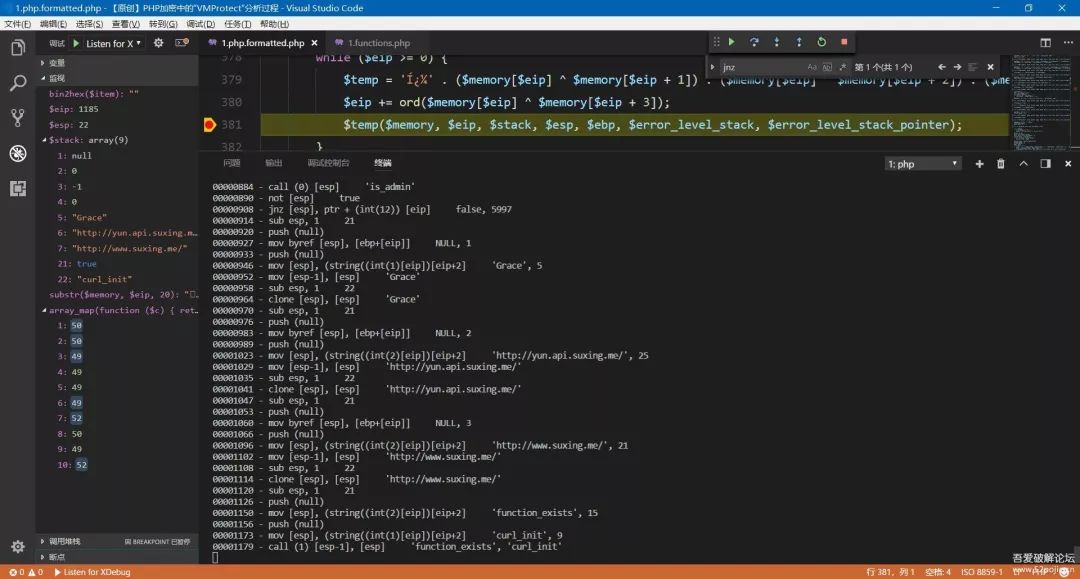This screenshot has height=579, width=1080.
Task: Toggle match whole word in the find widget
Action: pos(827,67)
